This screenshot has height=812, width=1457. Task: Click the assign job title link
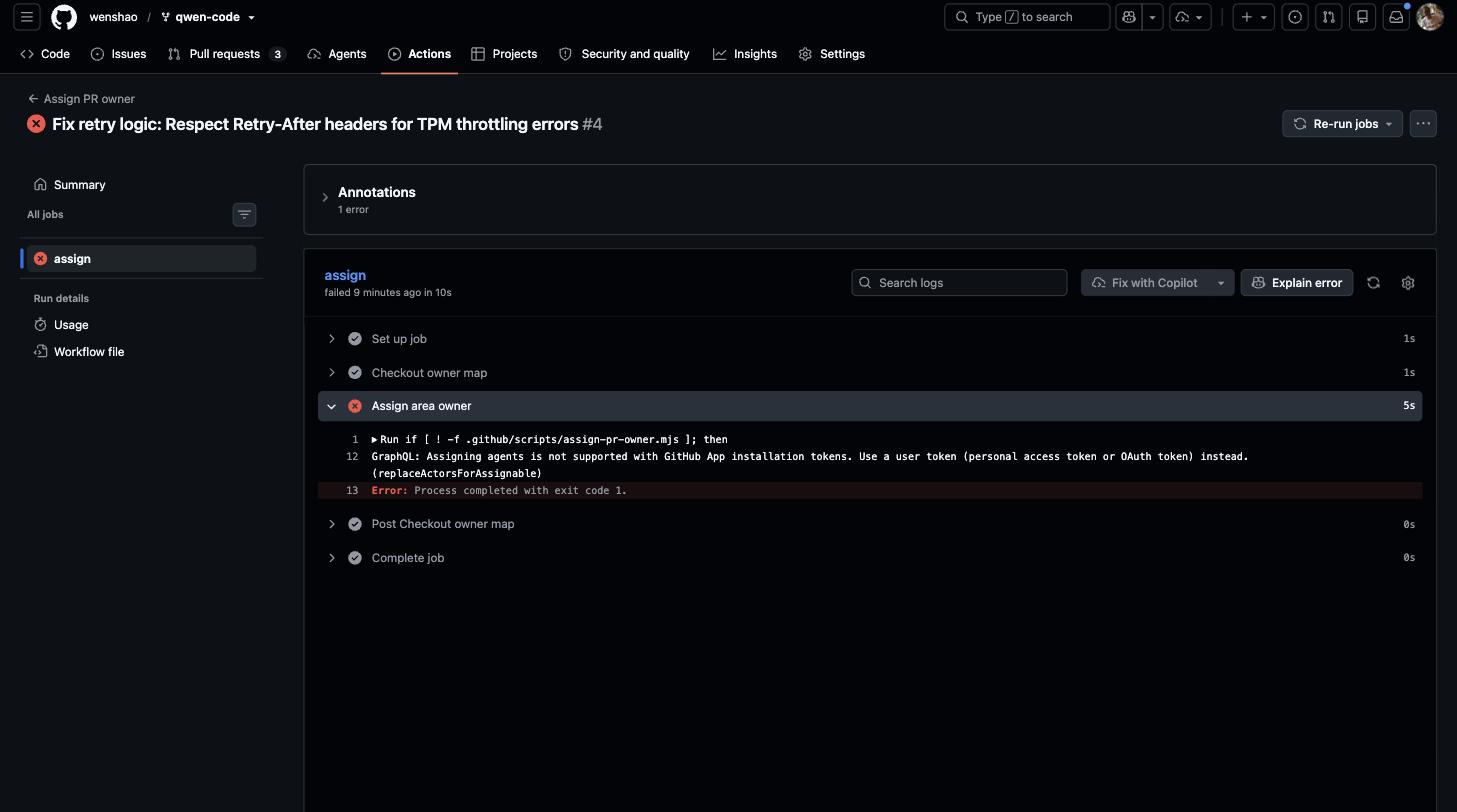[x=345, y=275]
